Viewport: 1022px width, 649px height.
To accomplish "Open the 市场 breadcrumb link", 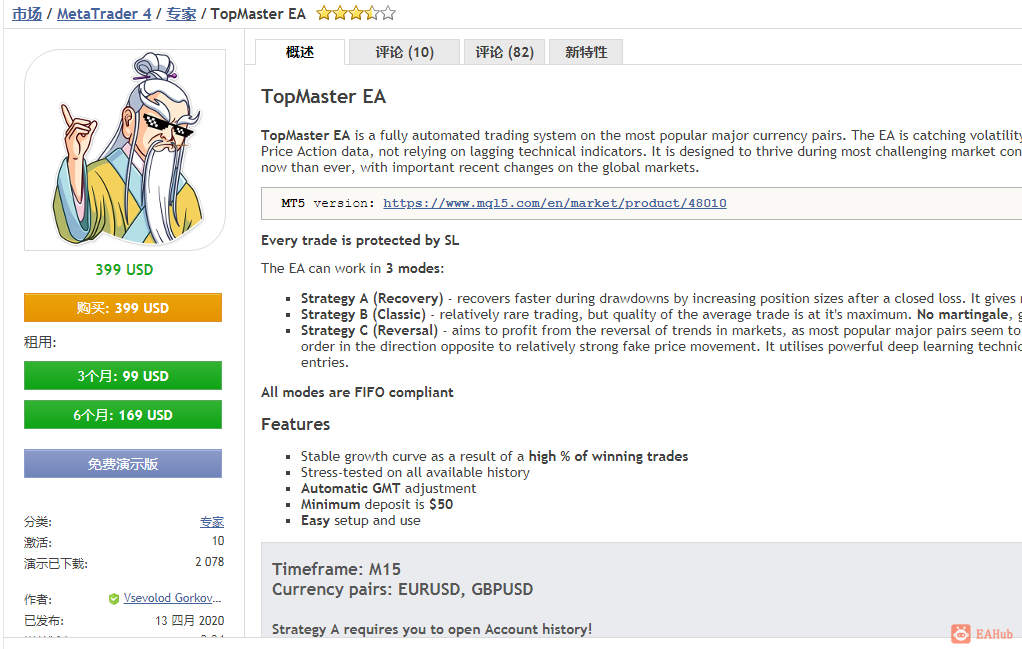I will (27, 14).
